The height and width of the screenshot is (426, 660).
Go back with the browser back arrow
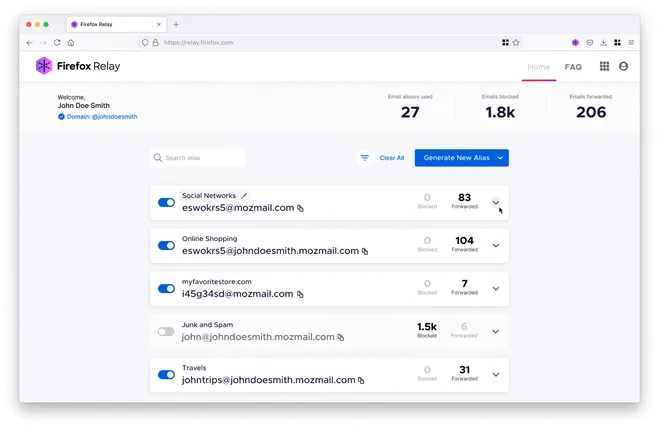pos(29,43)
